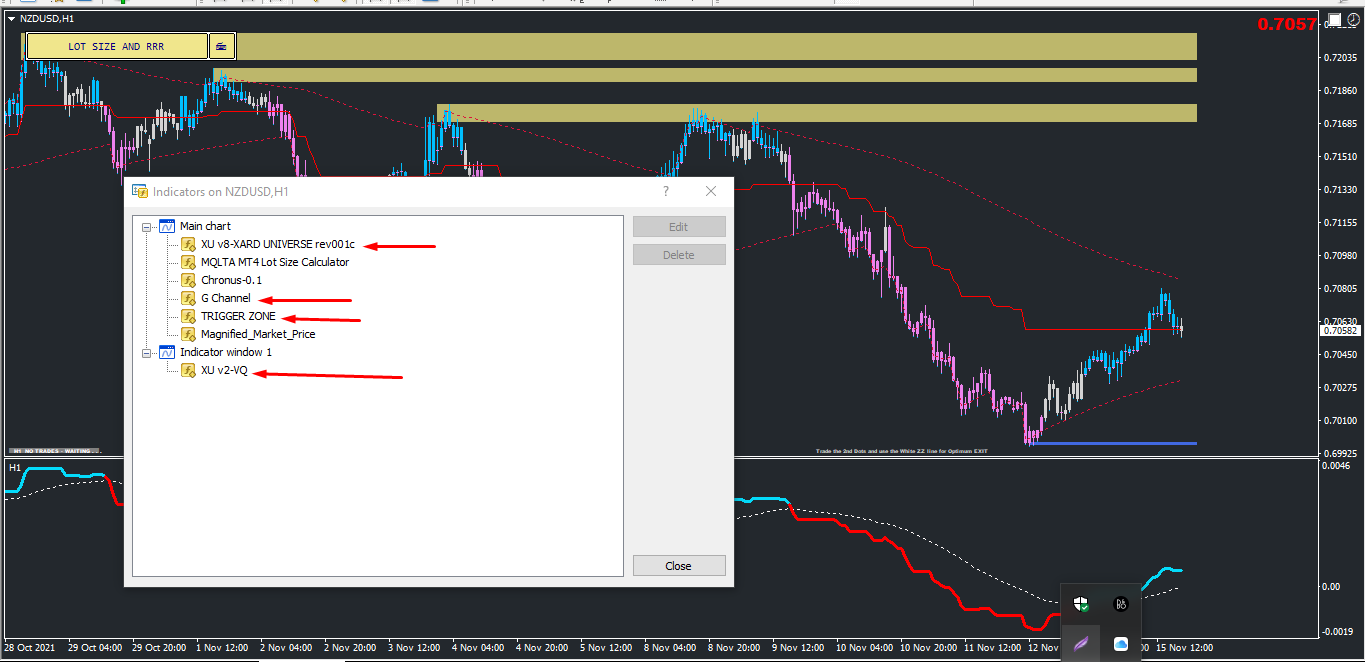Open the purple feather tray icon

[x=1081, y=644]
